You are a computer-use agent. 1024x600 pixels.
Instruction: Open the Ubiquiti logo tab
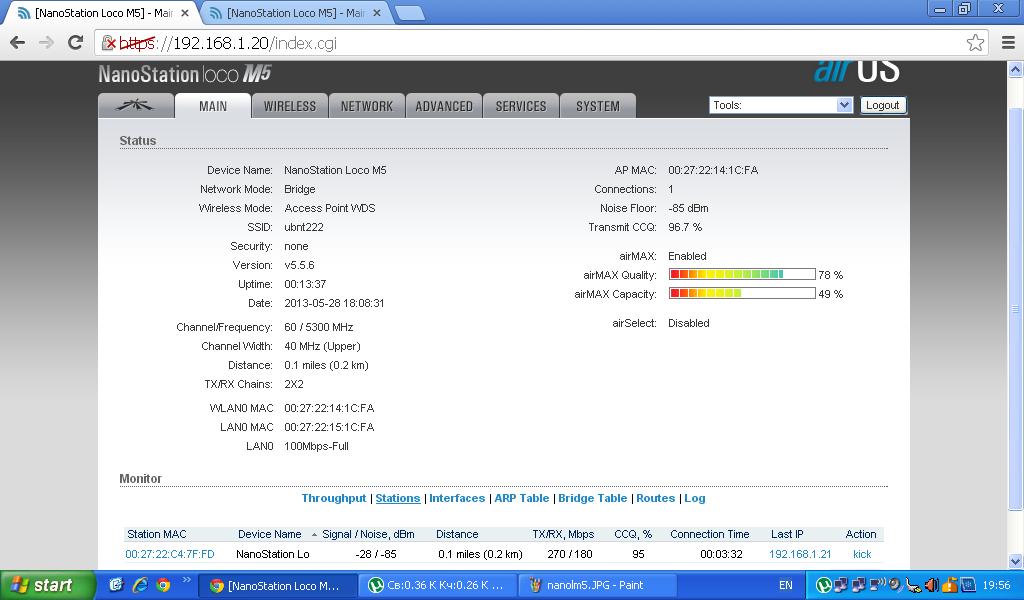point(136,105)
